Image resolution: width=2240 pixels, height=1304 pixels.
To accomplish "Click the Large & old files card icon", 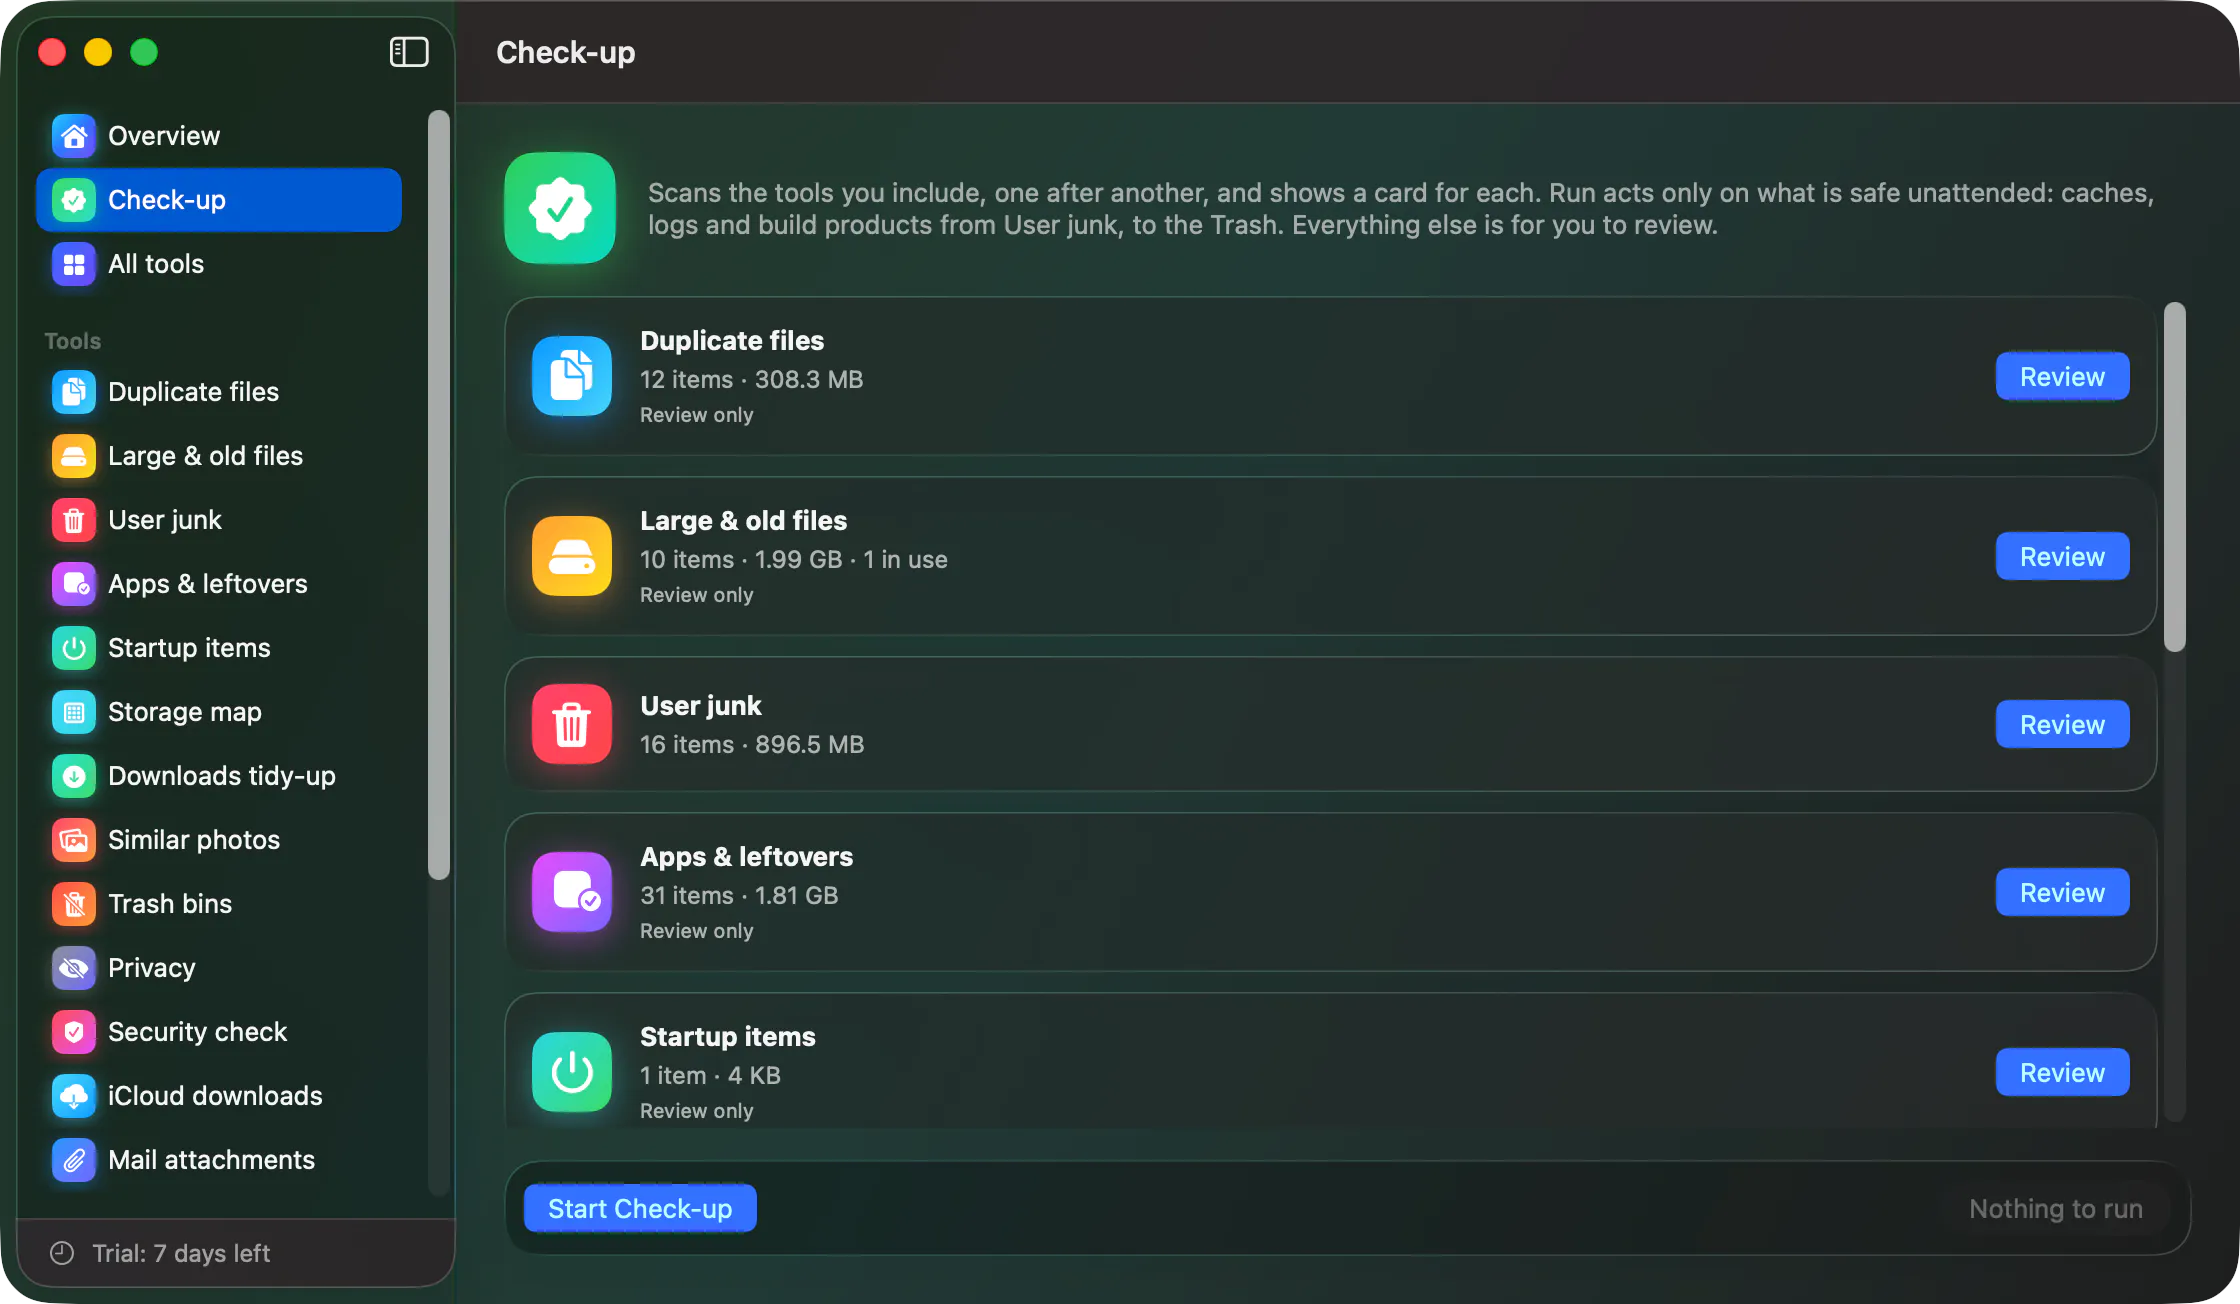I will [572, 556].
